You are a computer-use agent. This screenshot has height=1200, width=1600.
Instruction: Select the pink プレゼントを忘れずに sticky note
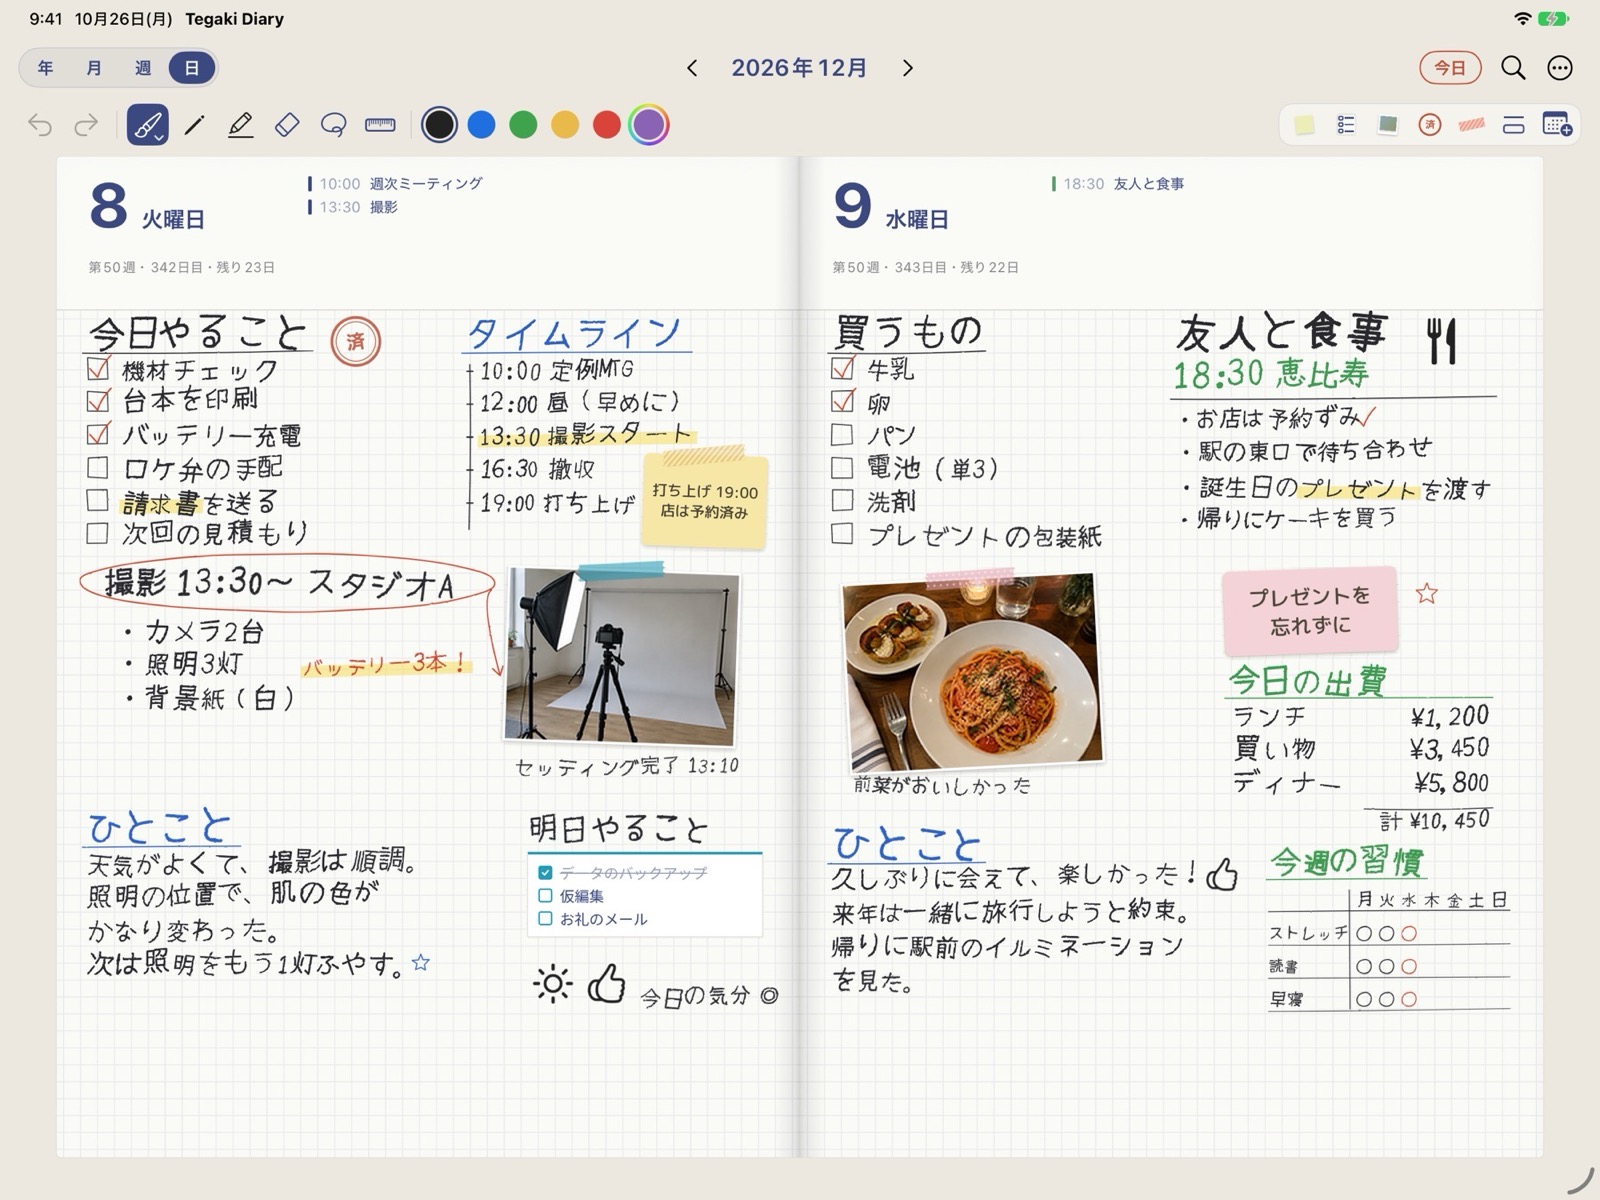pyautogui.click(x=1310, y=610)
